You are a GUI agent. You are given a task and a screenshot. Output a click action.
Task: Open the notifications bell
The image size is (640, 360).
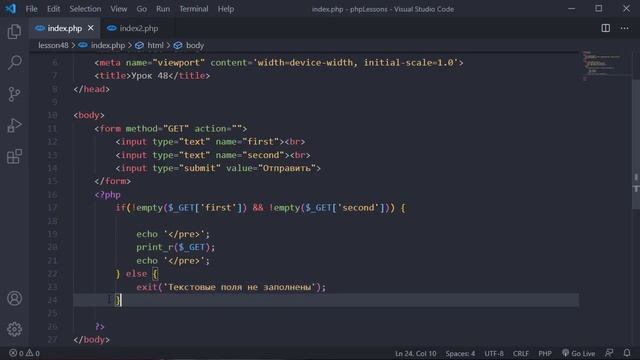627,353
